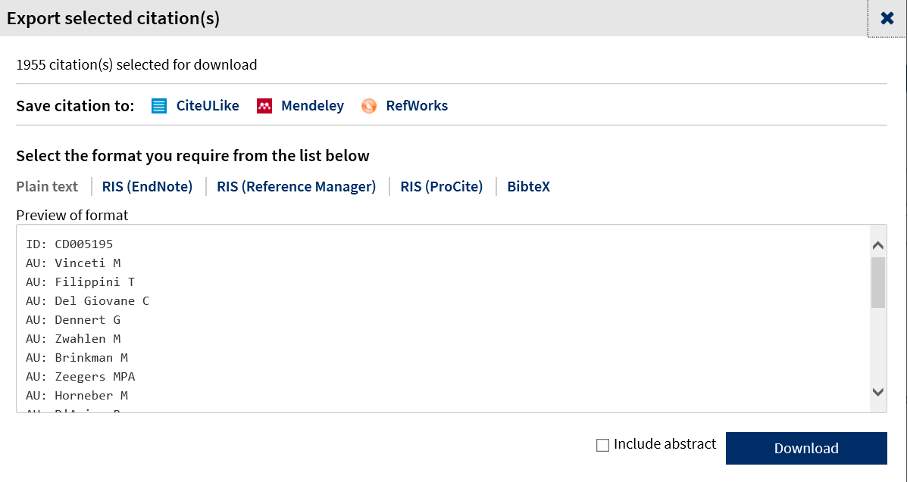Open the Mendeley save link
This screenshot has width=908, height=482.
pos(313,105)
